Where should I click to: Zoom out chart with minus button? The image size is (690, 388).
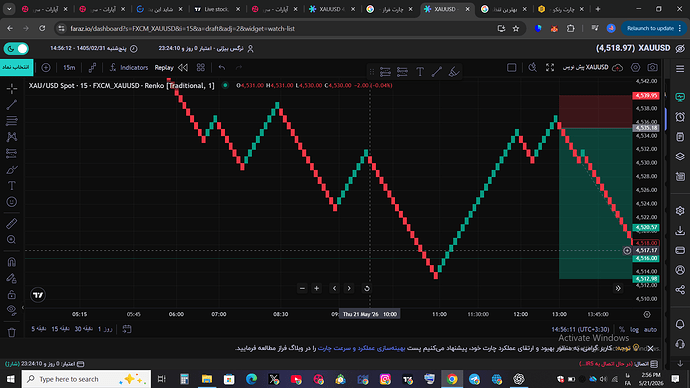tap(302, 289)
